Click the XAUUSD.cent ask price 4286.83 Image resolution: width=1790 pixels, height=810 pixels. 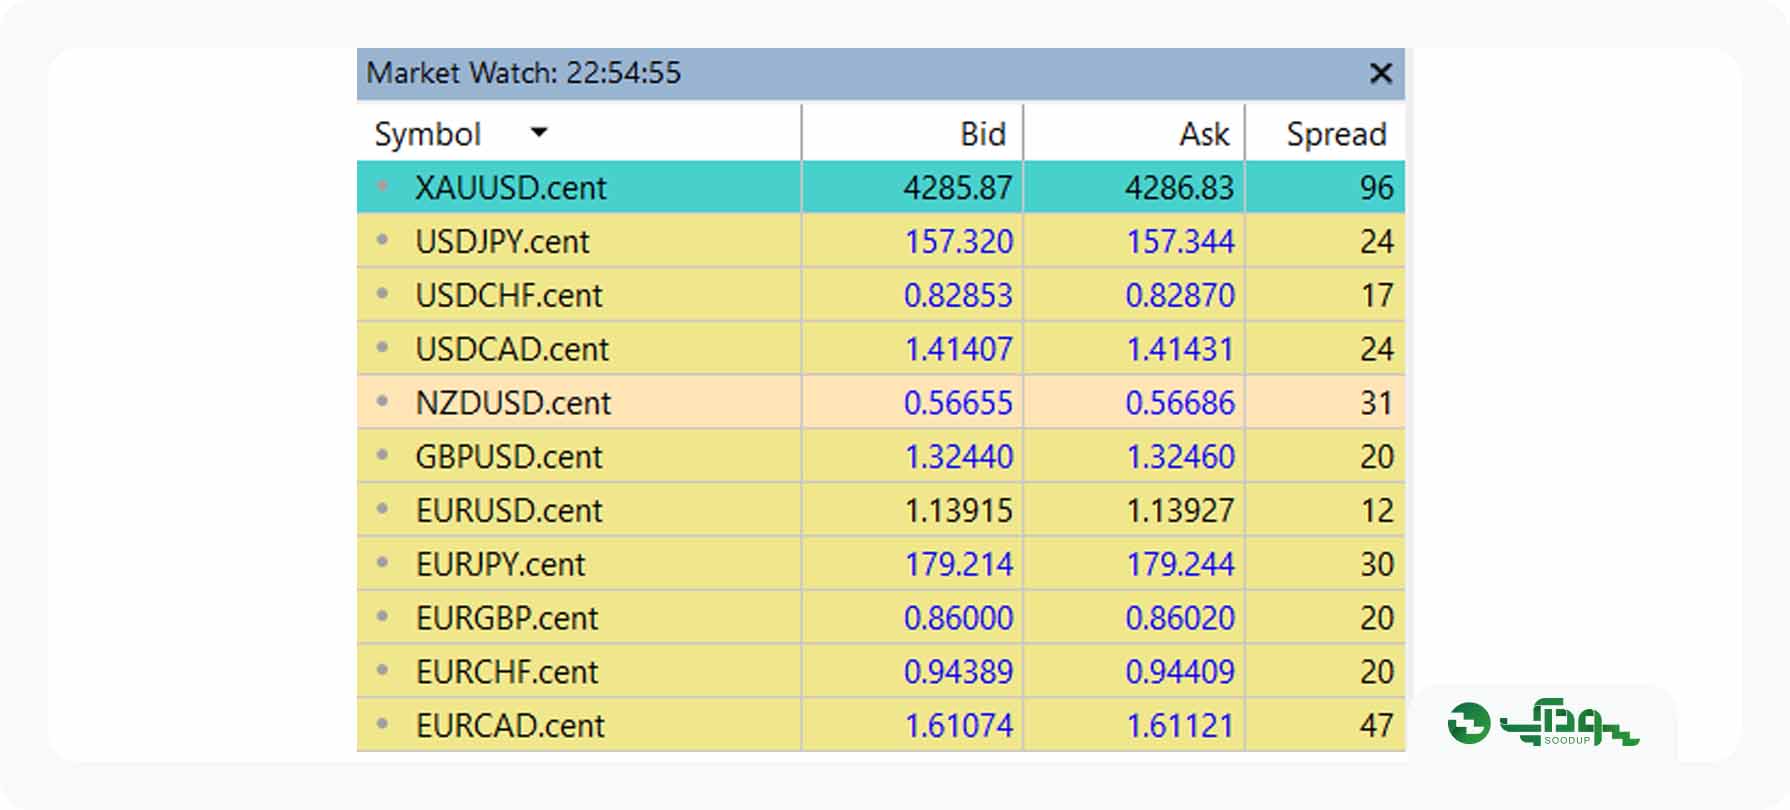pos(1180,188)
